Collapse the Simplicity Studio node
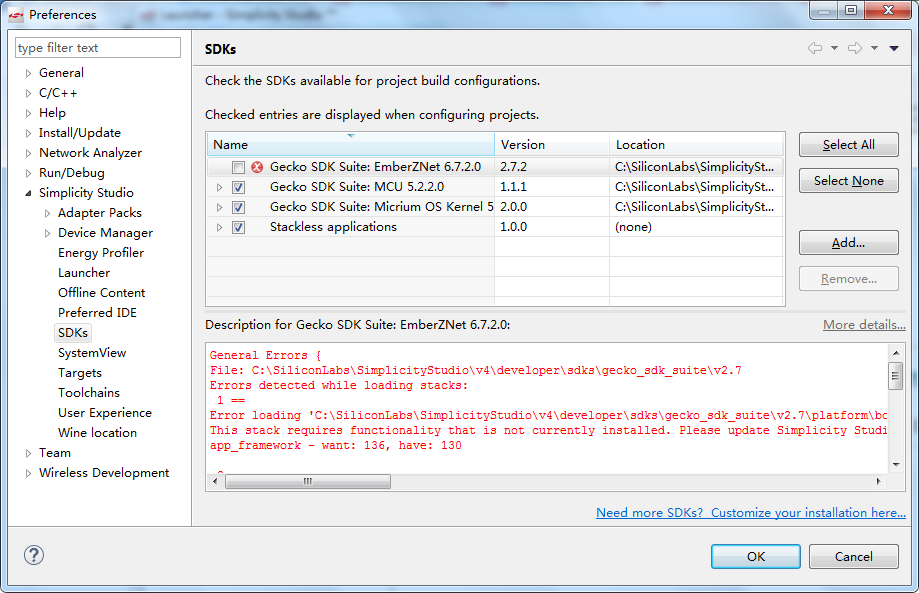Screen dimensions: 919x593 click(x=28, y=193)
